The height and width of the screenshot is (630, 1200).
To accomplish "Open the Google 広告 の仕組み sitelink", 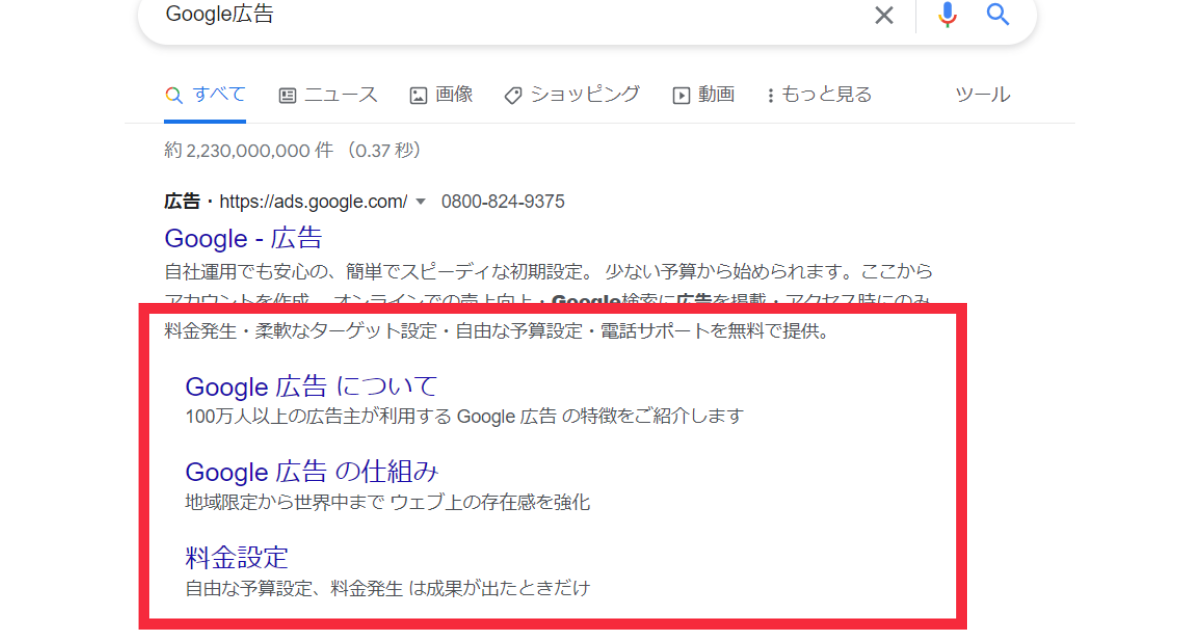I will [x=312, y=471].
